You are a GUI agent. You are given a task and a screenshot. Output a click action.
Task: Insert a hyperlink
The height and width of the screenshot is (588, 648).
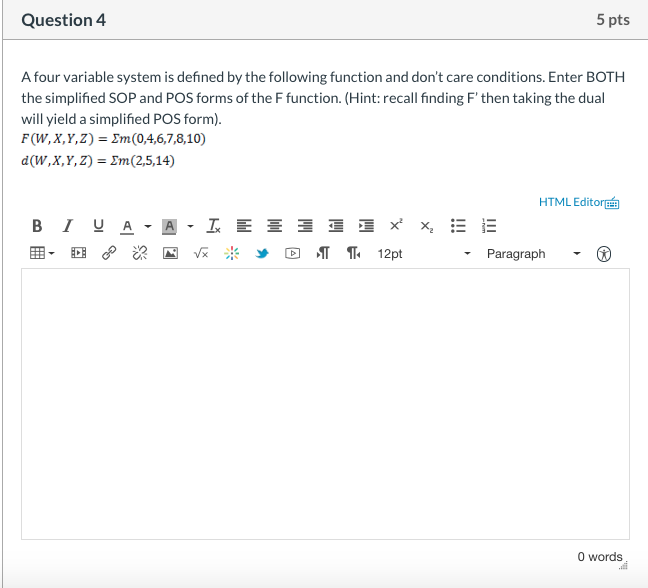[x=109, y=253]
